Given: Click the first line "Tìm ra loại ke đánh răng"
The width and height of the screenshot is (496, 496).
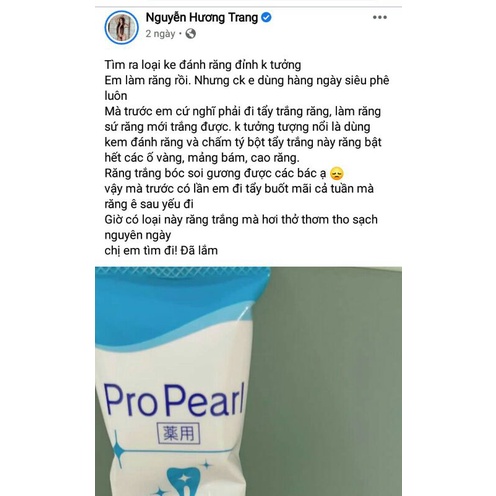Looking at the screenshot, I should click(203, 65).
